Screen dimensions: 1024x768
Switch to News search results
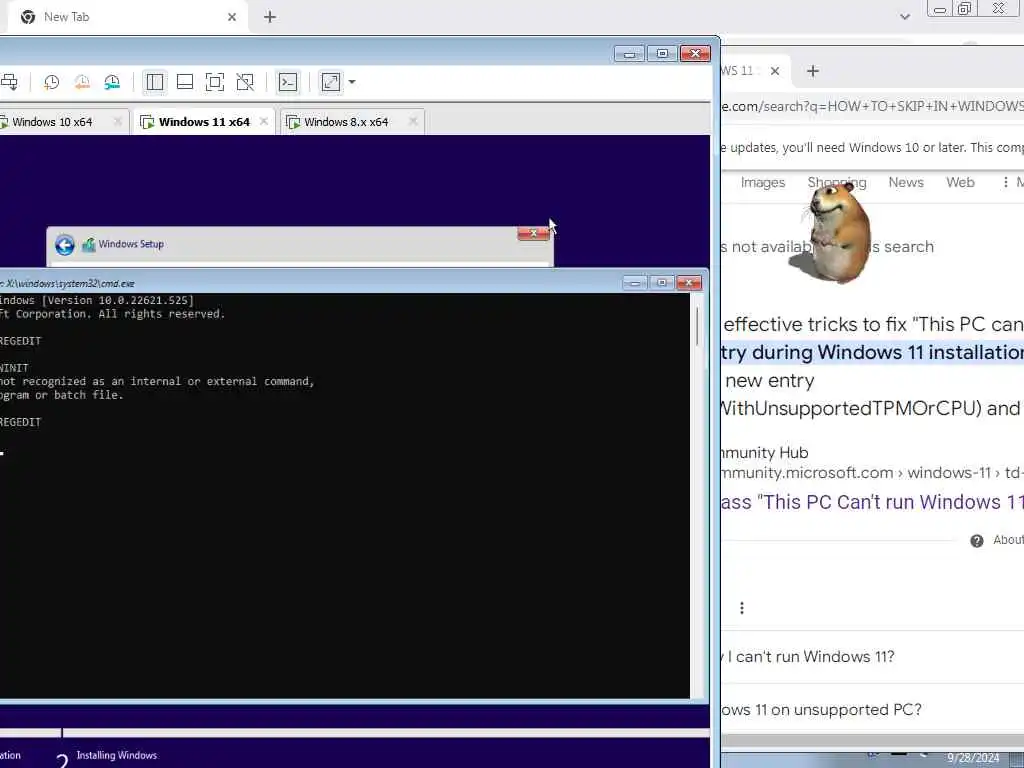[x=906, y=183]
